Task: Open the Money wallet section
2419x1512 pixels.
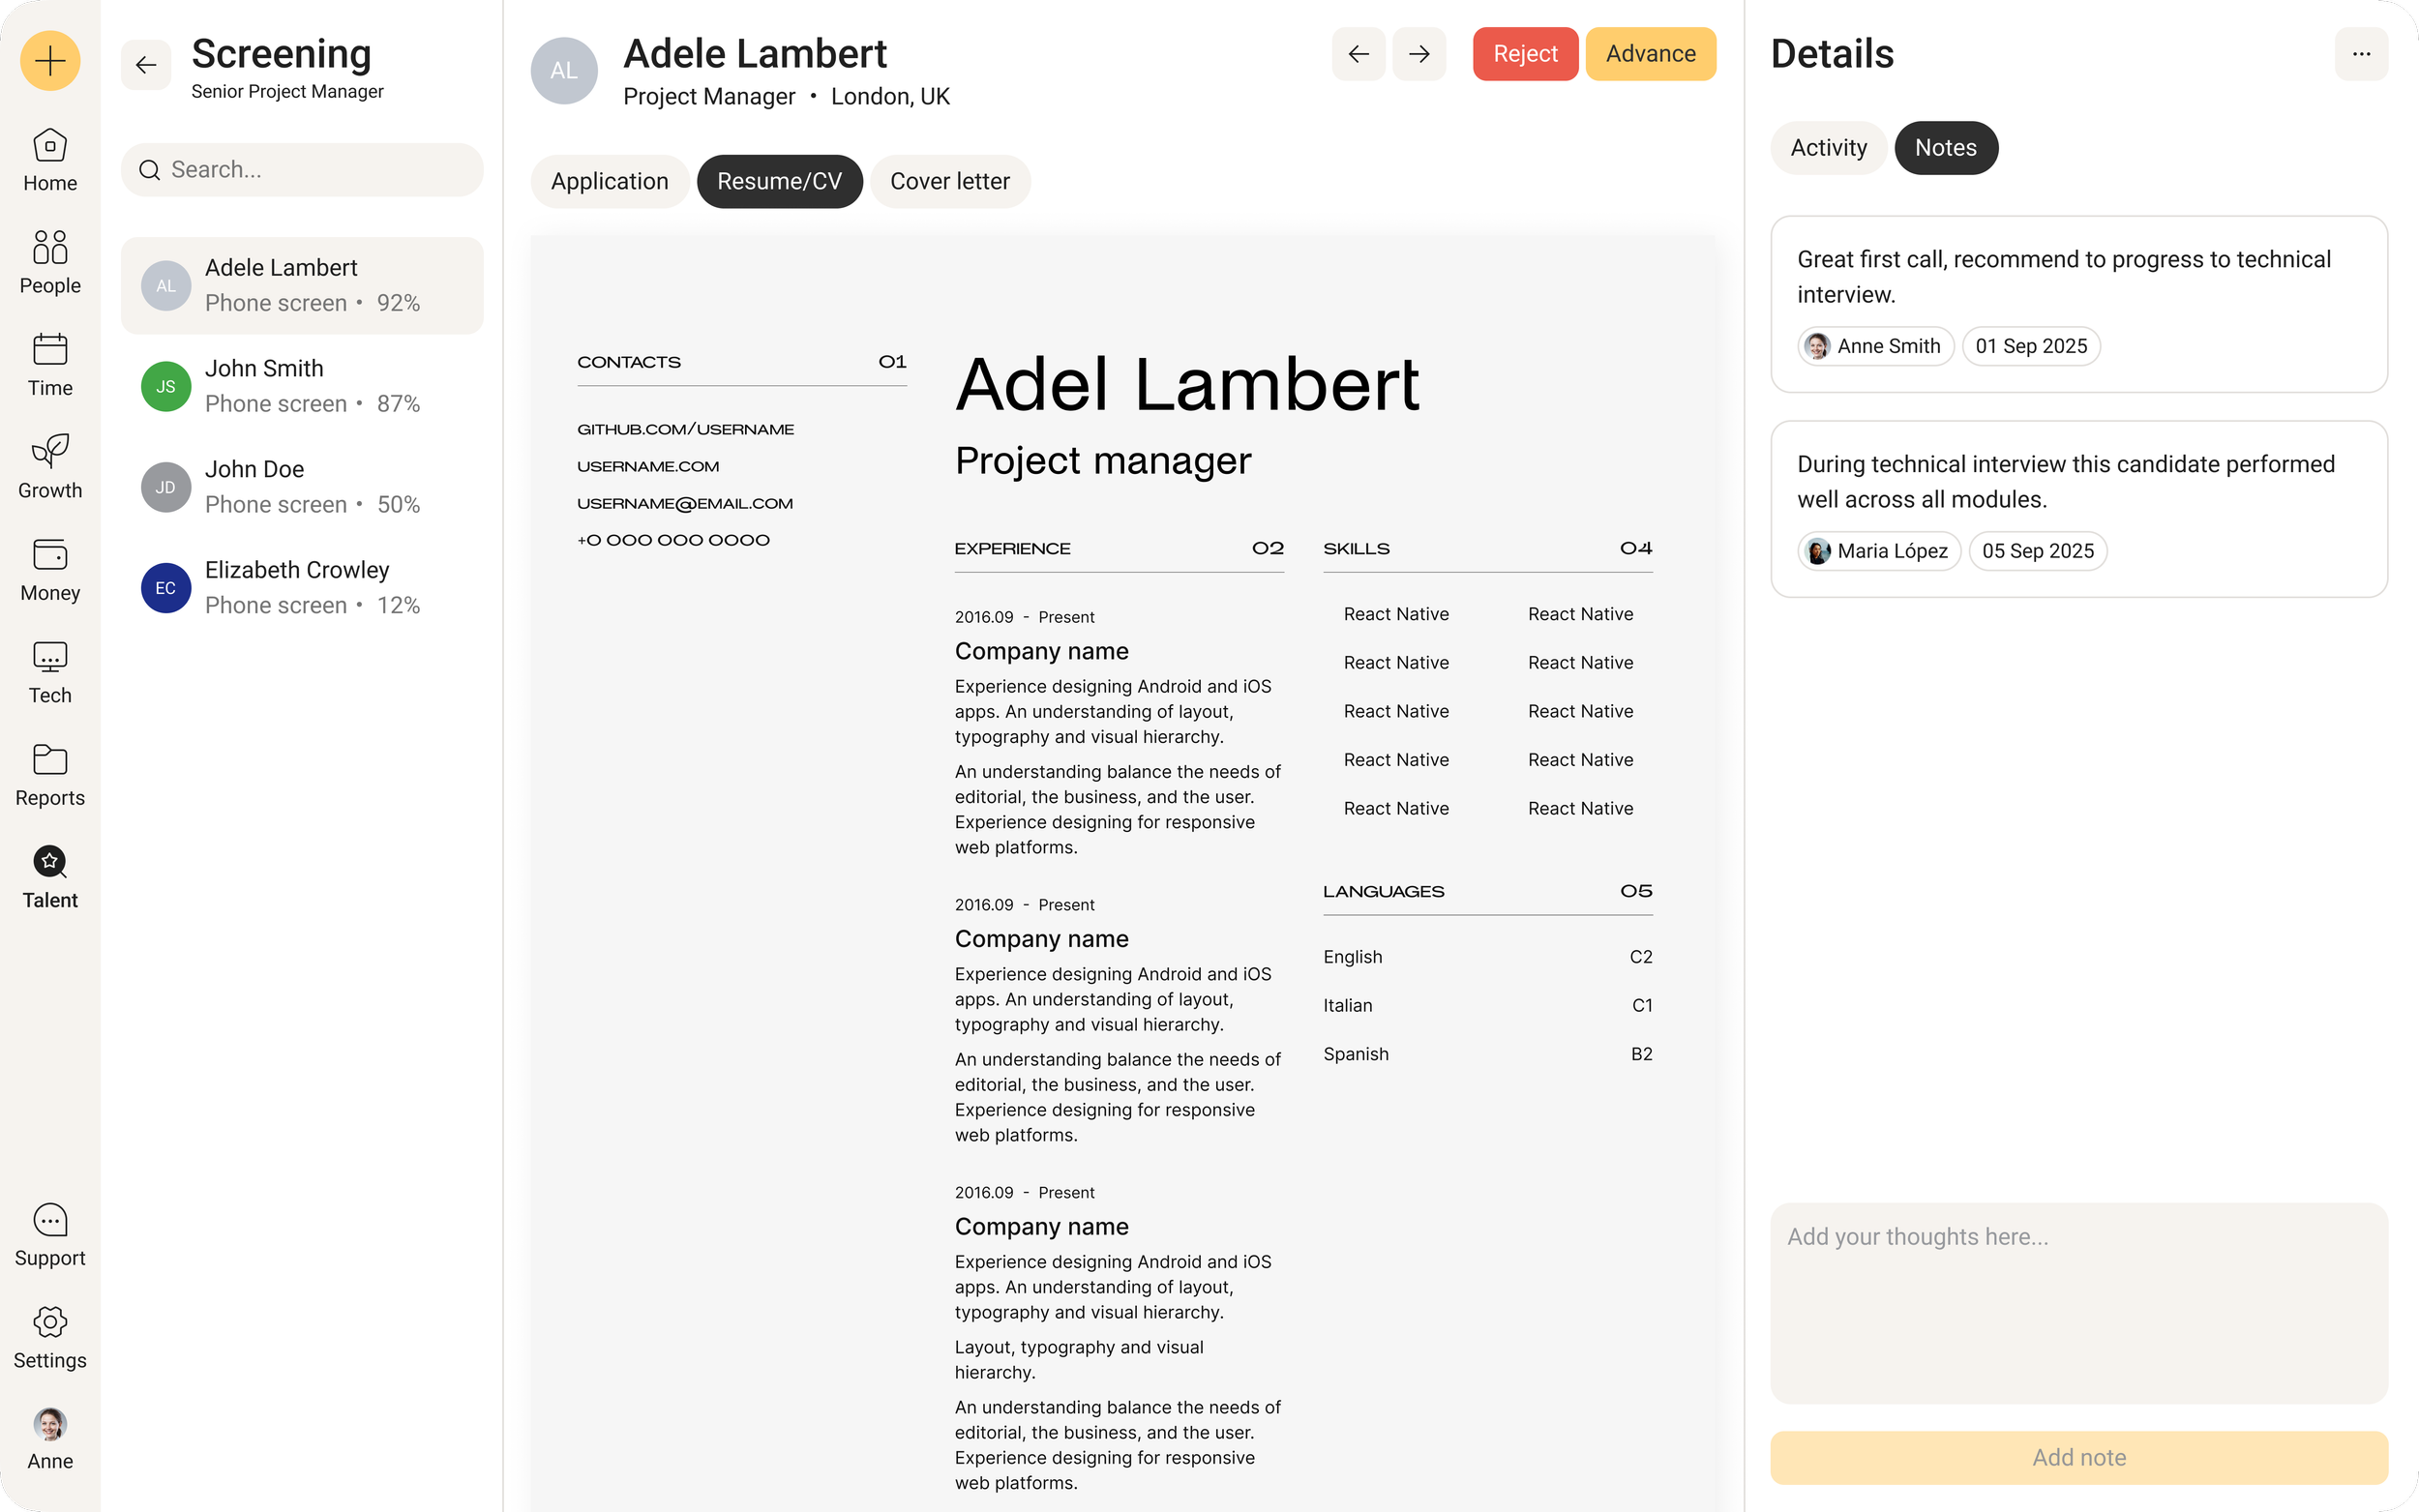Action: 50,570
